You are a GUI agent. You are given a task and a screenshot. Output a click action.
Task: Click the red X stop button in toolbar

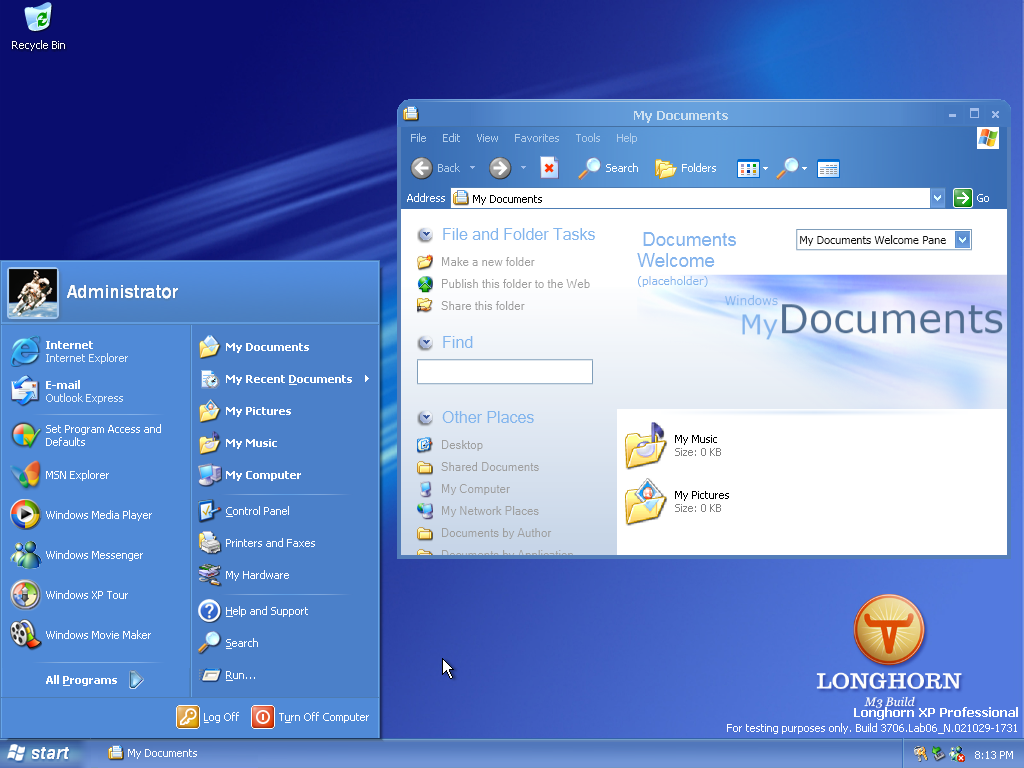[549, 168]
